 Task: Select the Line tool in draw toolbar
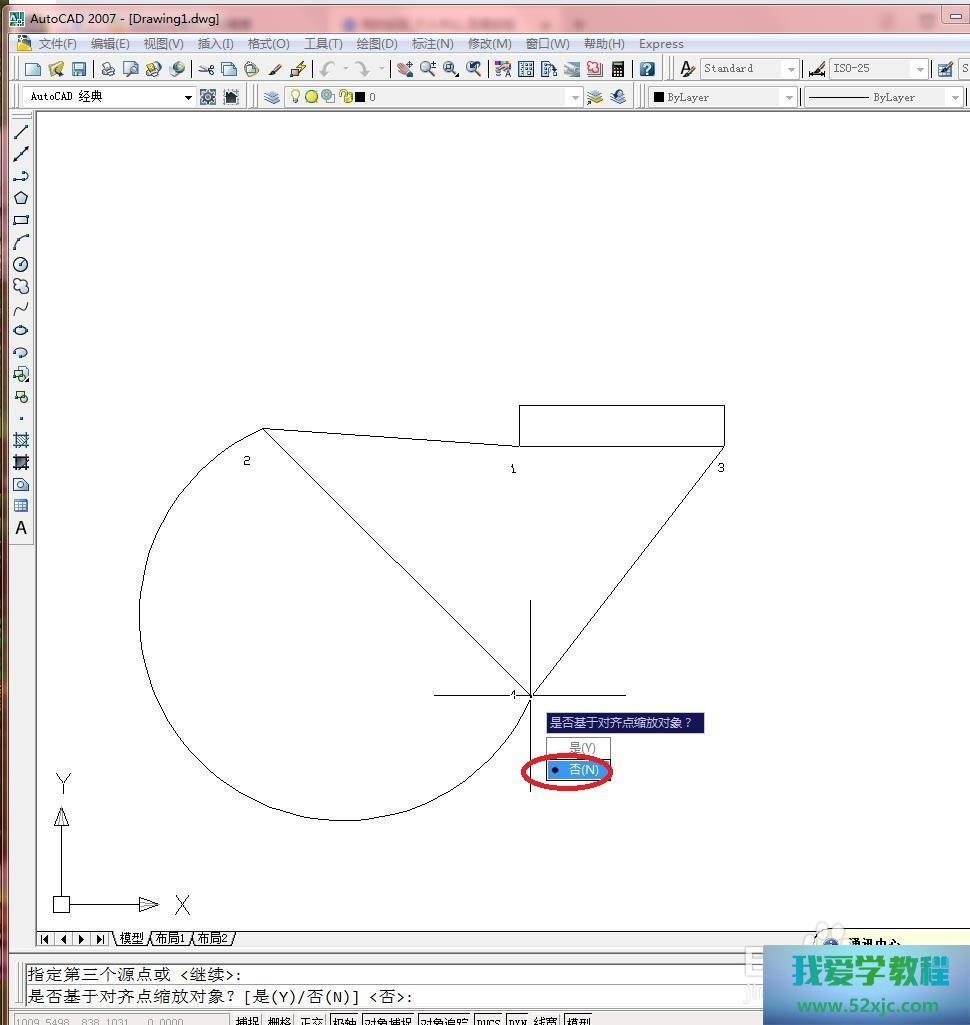coord(21,132)
